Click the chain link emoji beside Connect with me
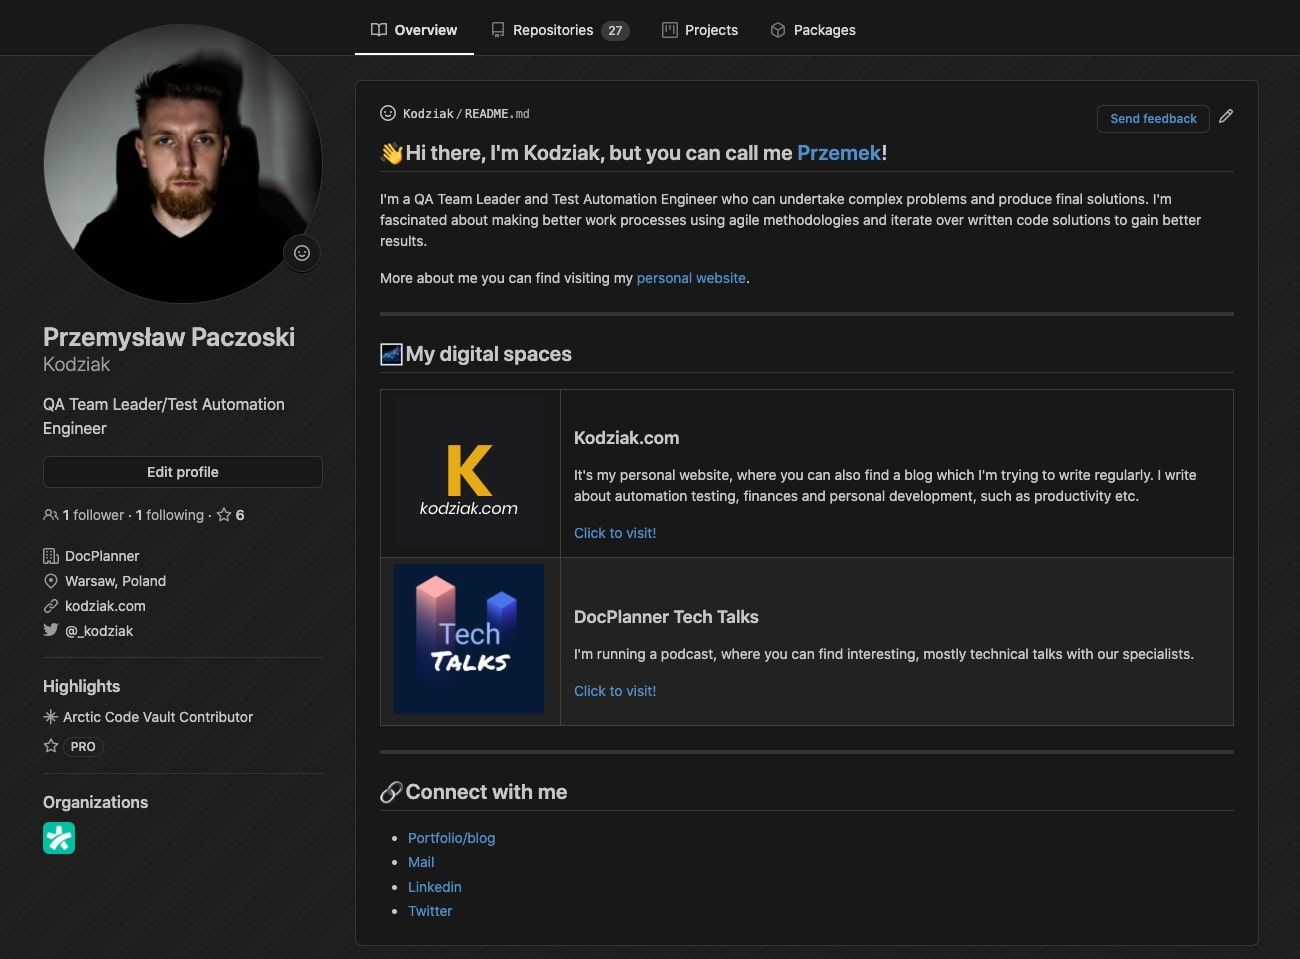The width and height of the screenshot is (1300, 959). (x=391, y=792)
